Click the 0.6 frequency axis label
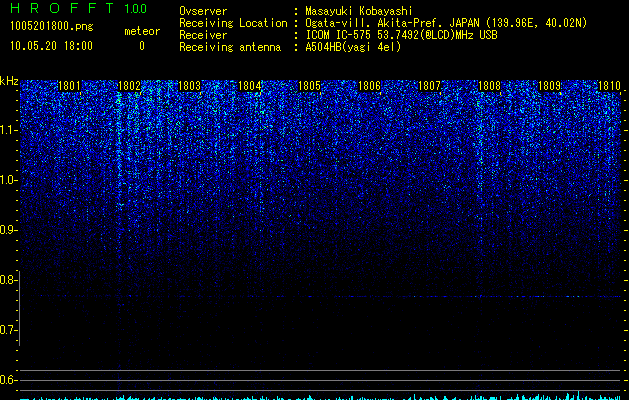This screenshot has width=629, height=400. tap(8, 380)
